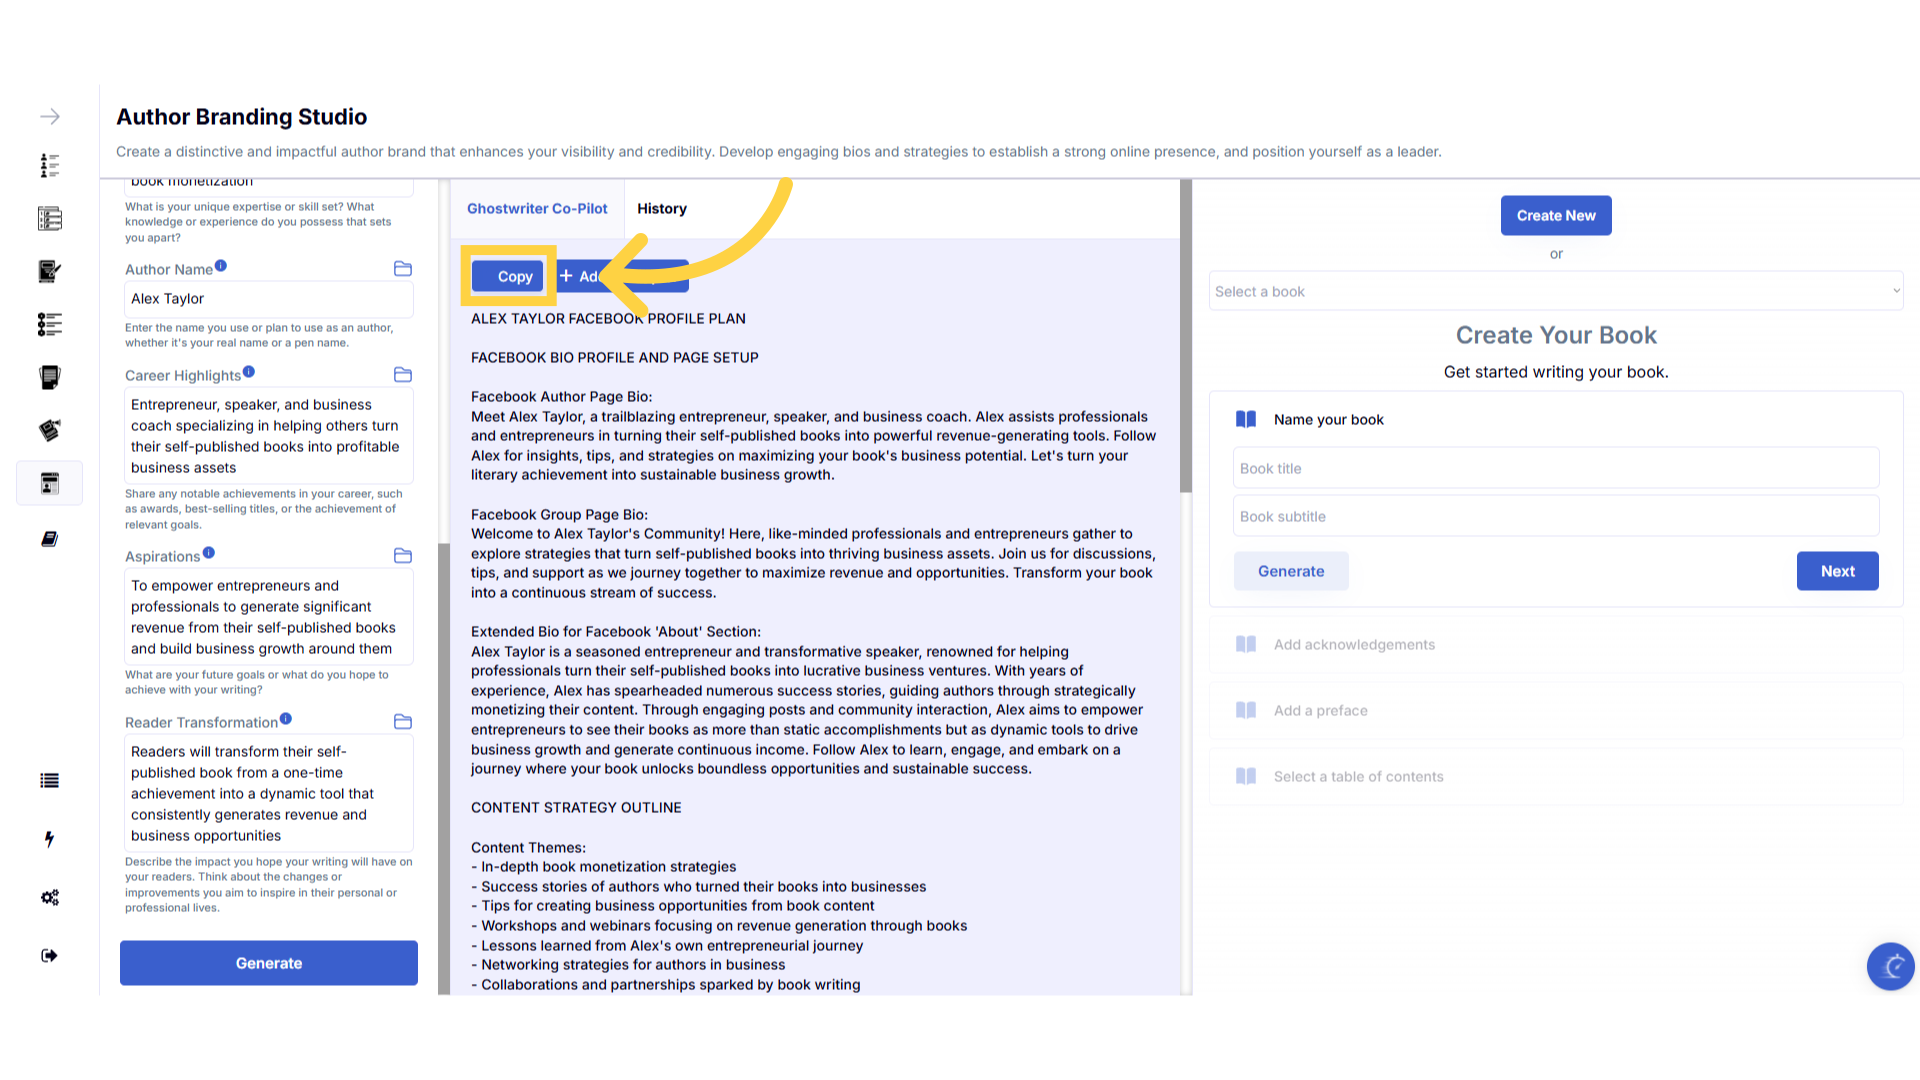Open the Select a book dropdown
The height and width of the screenshot is (1080, 1920).
pyautogui.click(x=1555, y=291)
